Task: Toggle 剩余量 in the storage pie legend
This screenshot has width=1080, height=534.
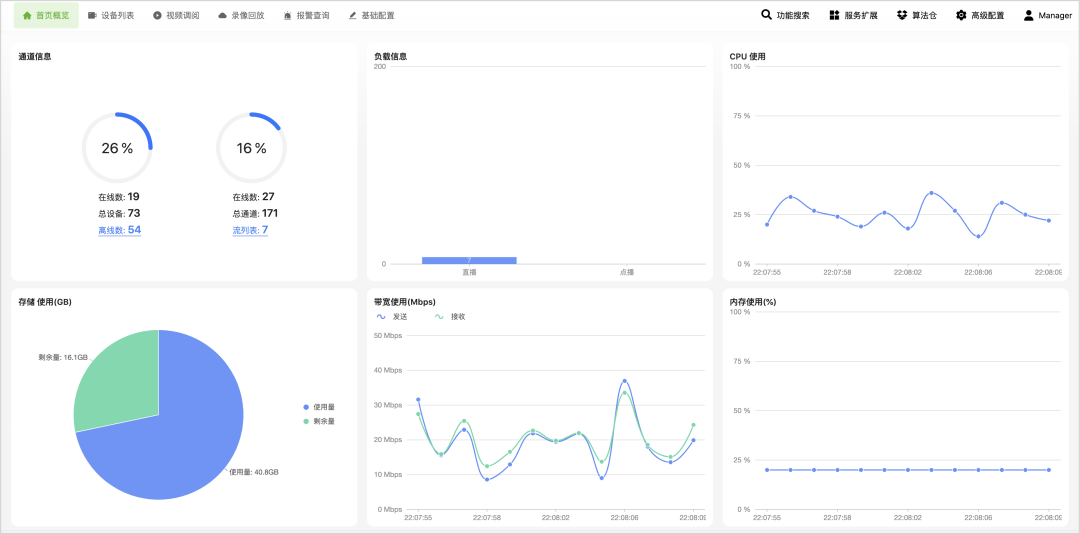Action: pos(319,421)
